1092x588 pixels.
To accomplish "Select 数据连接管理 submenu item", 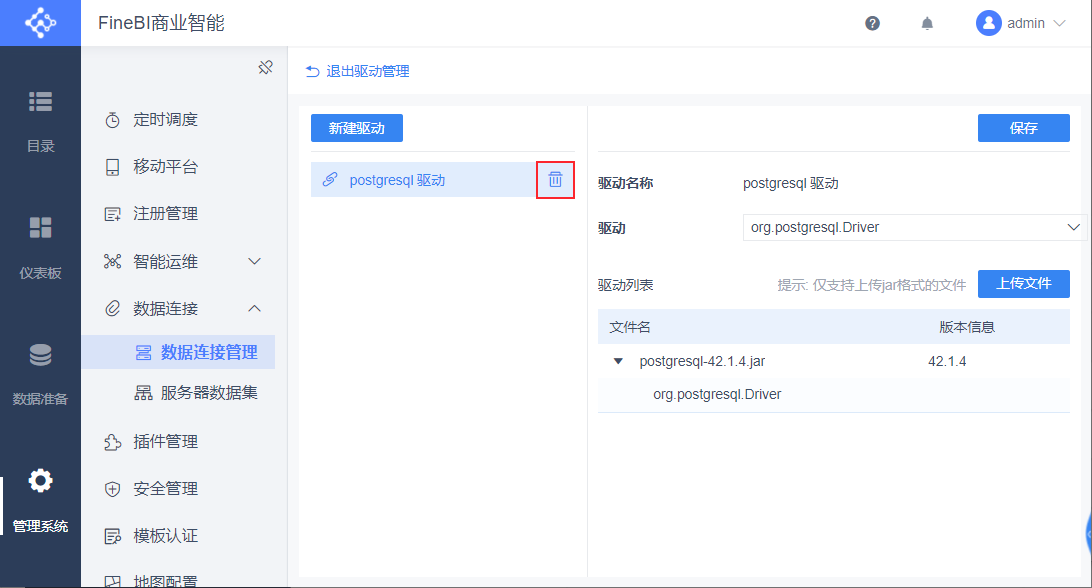I will click(178, 352).
